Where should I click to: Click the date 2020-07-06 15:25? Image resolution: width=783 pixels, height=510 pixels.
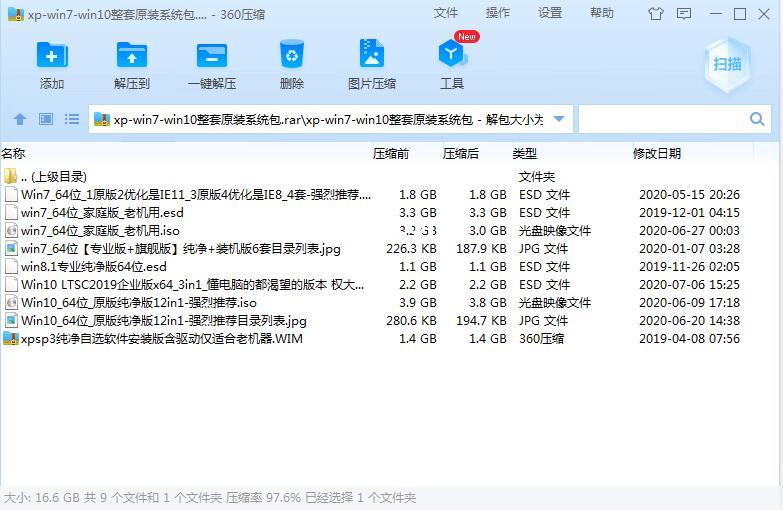(x=689, y=284)
